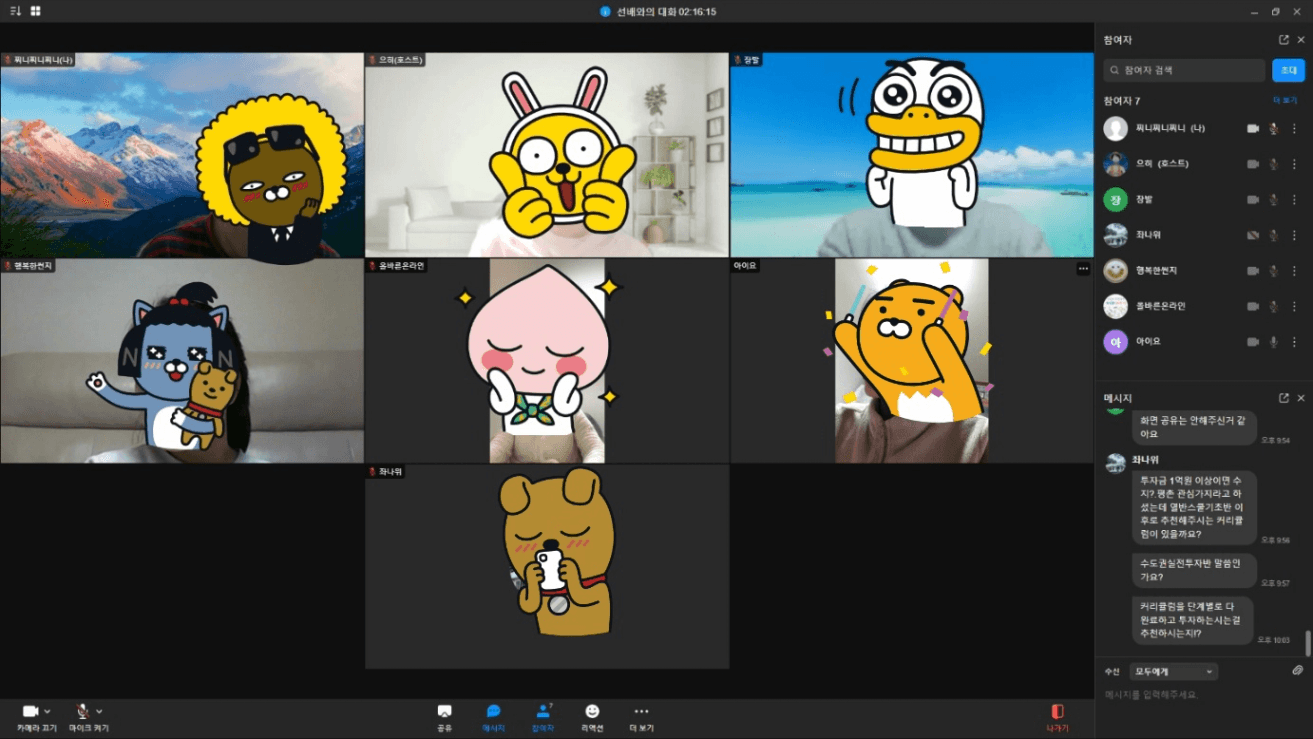Unmute using the 마이크 켜기 microphone icon

coord(83,711)
